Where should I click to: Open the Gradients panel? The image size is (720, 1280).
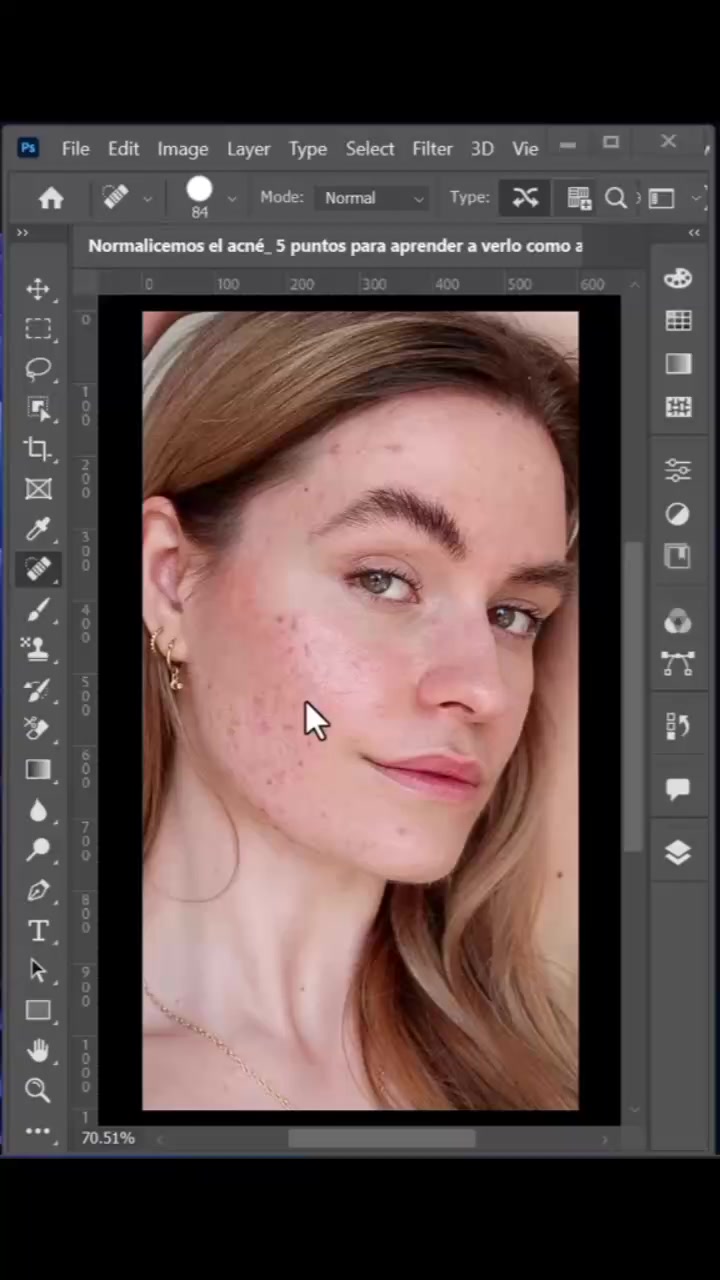(678, 364)
